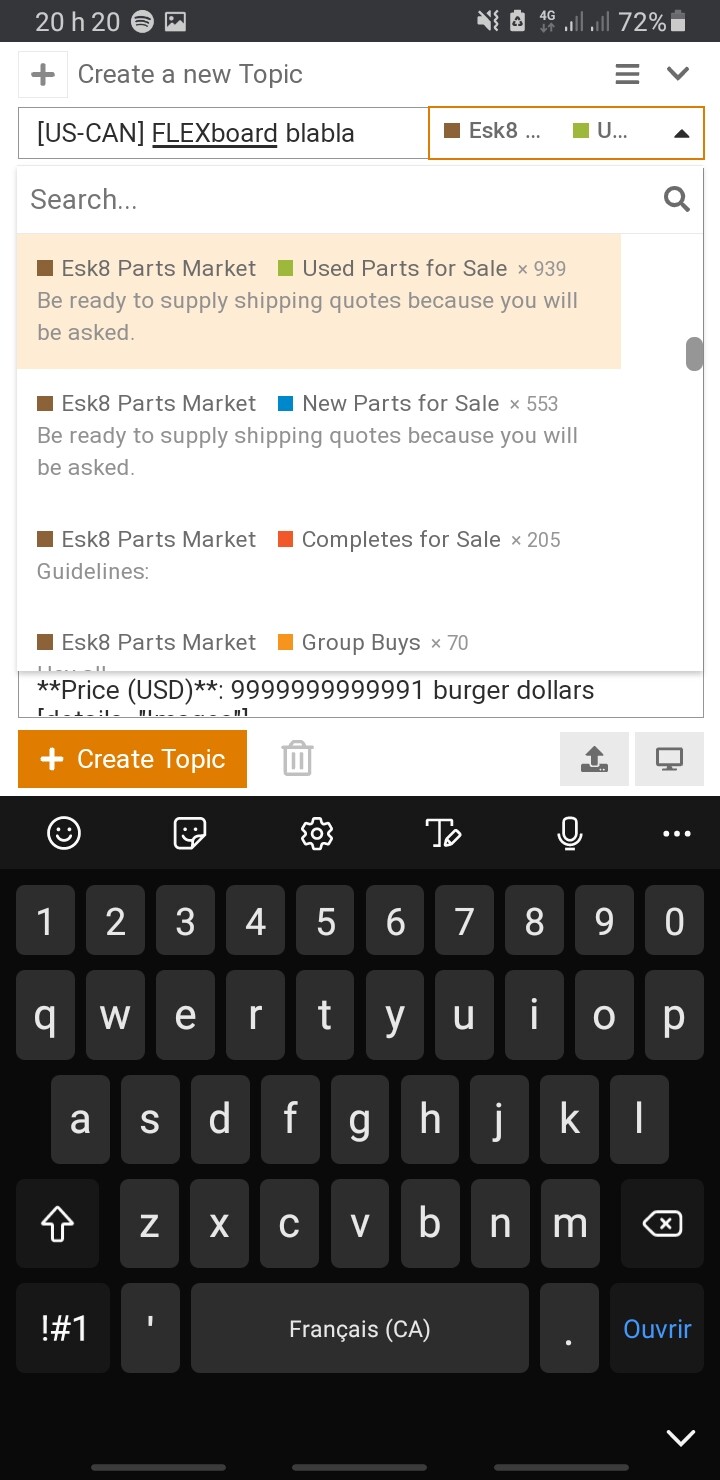Click the Create Topic button

pos(132,760)
